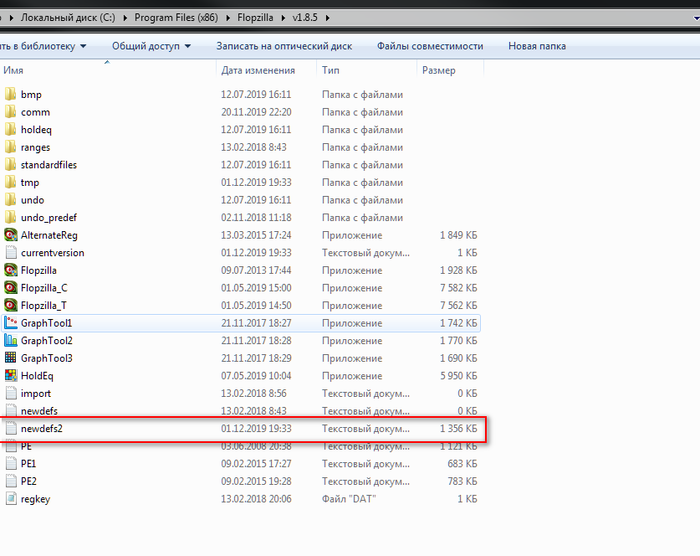The image size is (700, 556).
Task: Click the holdeq folder icon
Action: point(10,130)
